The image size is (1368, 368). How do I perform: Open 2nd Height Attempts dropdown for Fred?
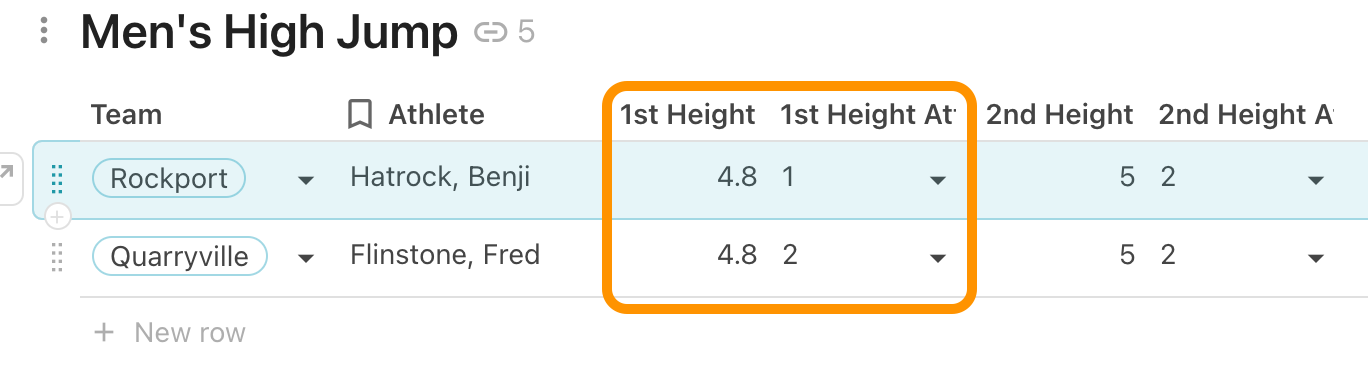pos(1316,259)
